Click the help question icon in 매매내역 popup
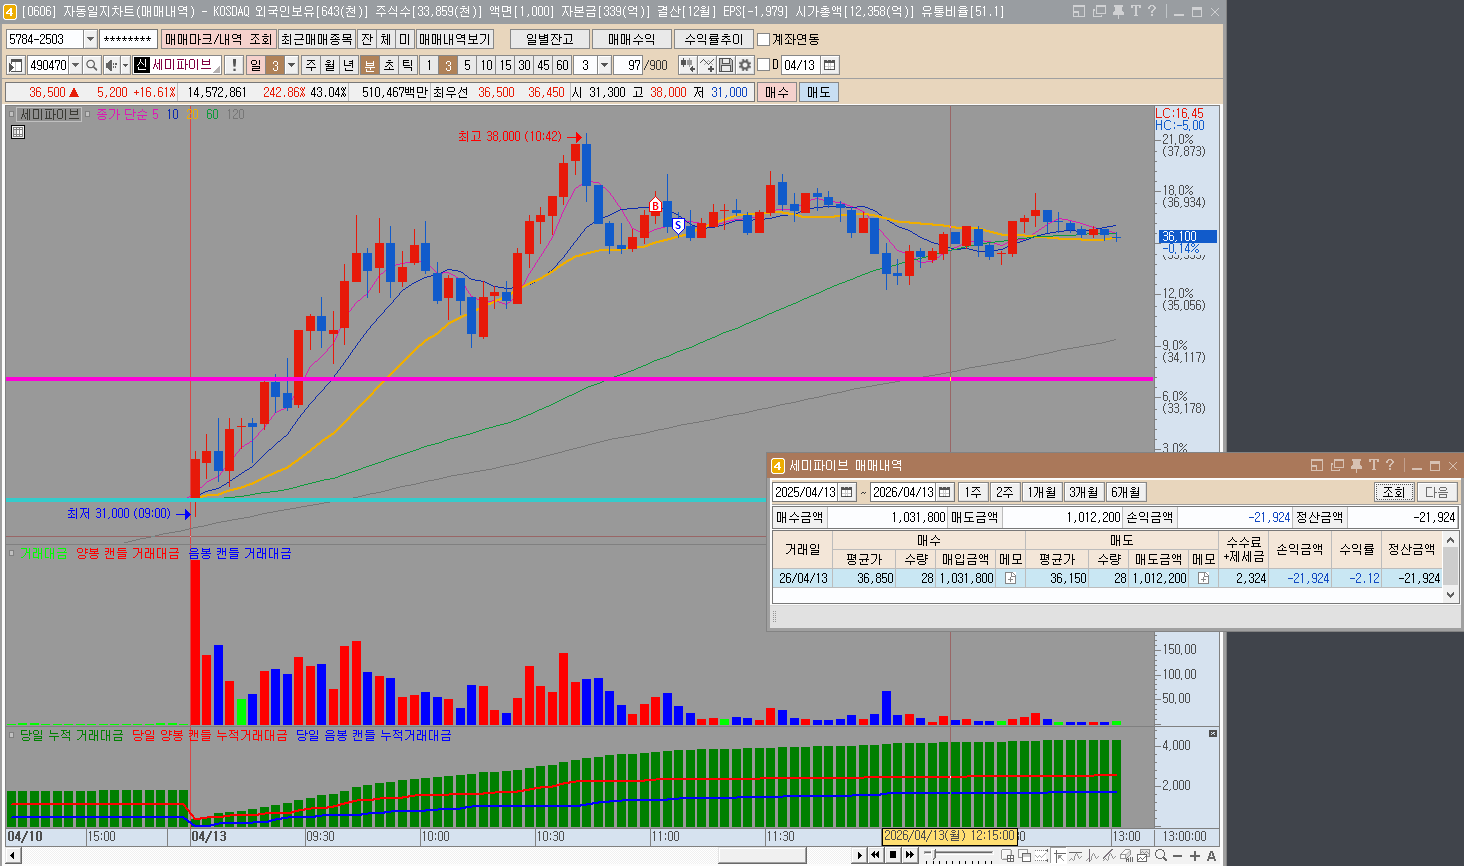1464x866 pixels. pos(1389,465)
